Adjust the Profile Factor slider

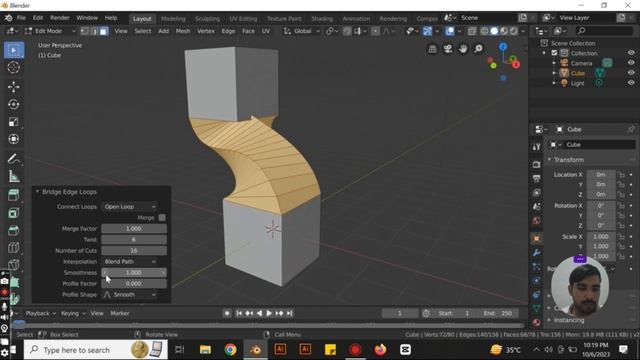click(x=134, y=284)
